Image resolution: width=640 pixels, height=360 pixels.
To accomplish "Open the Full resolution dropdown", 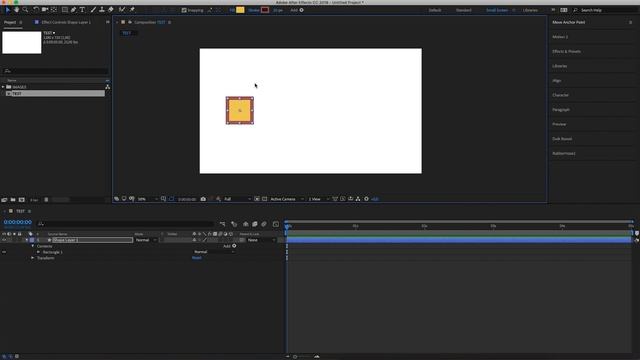I will click(x=237, y=199).
